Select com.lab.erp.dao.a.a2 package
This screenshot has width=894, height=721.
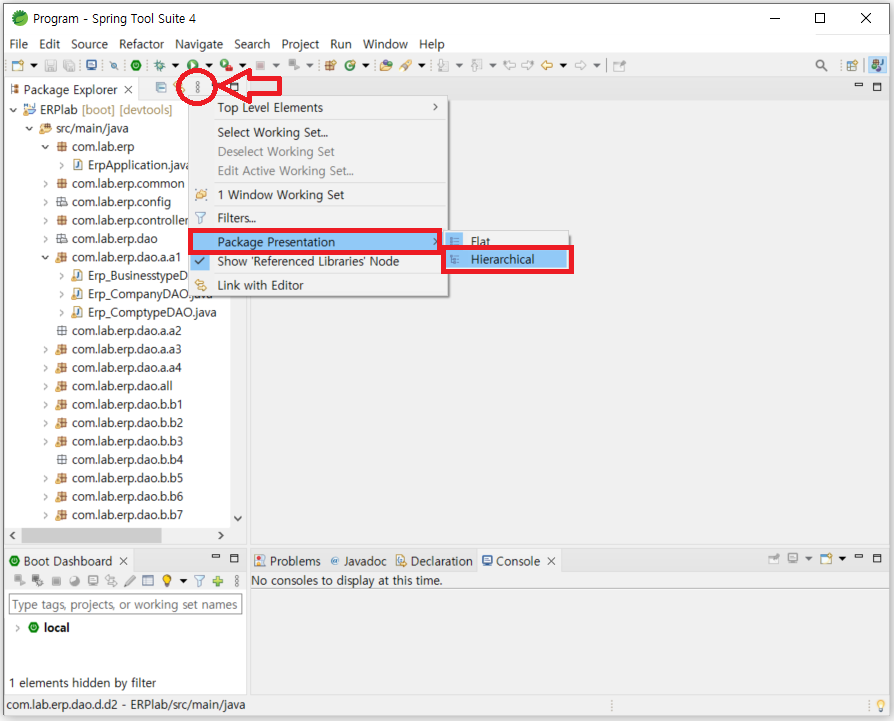[x=126, y=331]
